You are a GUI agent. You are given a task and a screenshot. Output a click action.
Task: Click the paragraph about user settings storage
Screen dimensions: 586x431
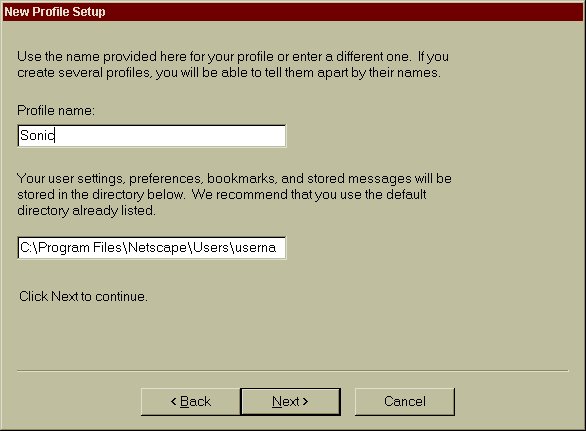point(234,194)
